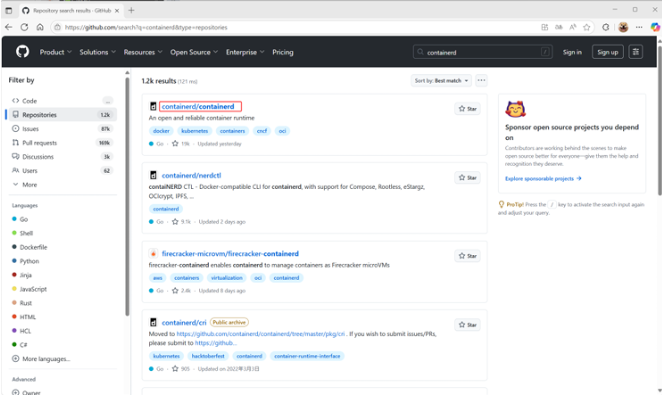The height and width of the screenshot is (409, 662).
Task: Open the new tab plus button
Action: 131,10
